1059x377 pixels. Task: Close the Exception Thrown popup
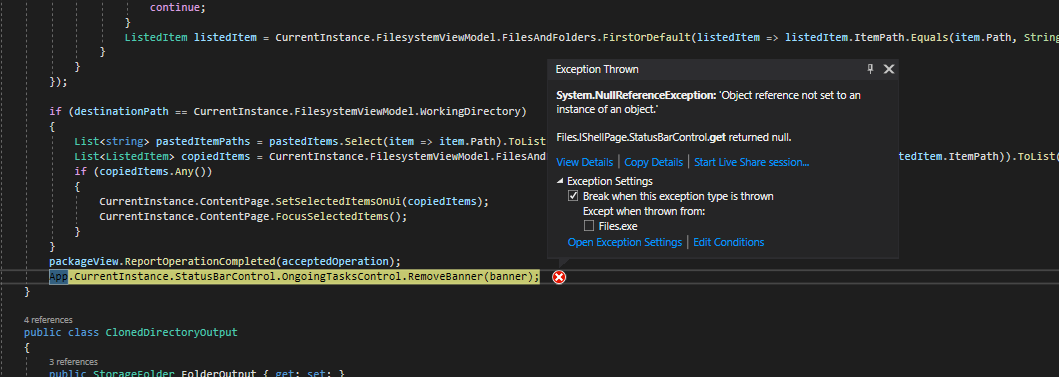889,69
